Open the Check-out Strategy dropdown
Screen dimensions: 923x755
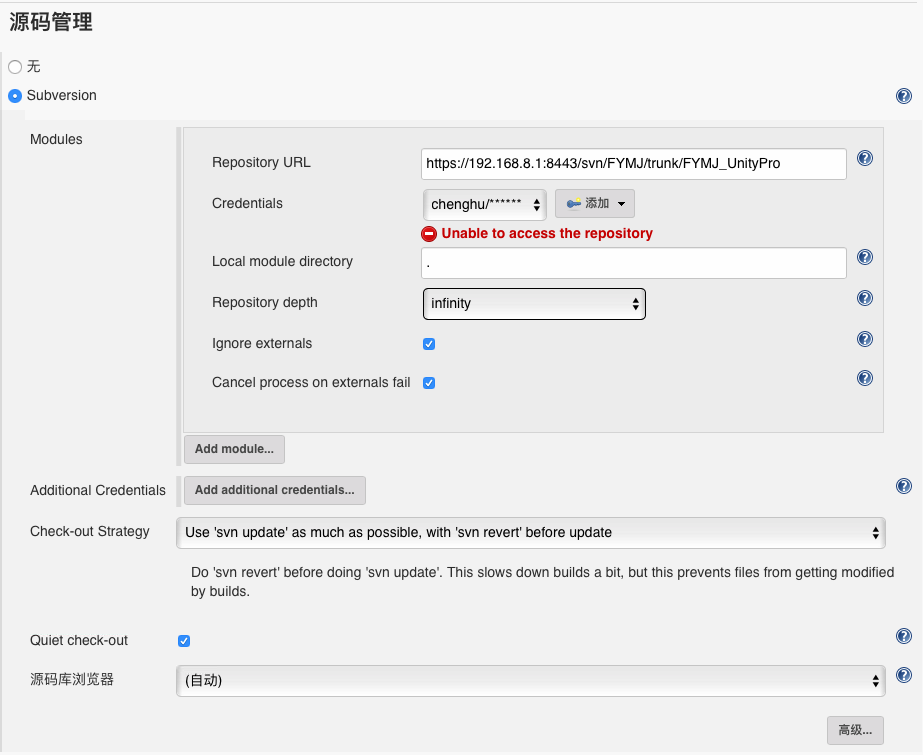pyautogui.click(x=530, y=533)
